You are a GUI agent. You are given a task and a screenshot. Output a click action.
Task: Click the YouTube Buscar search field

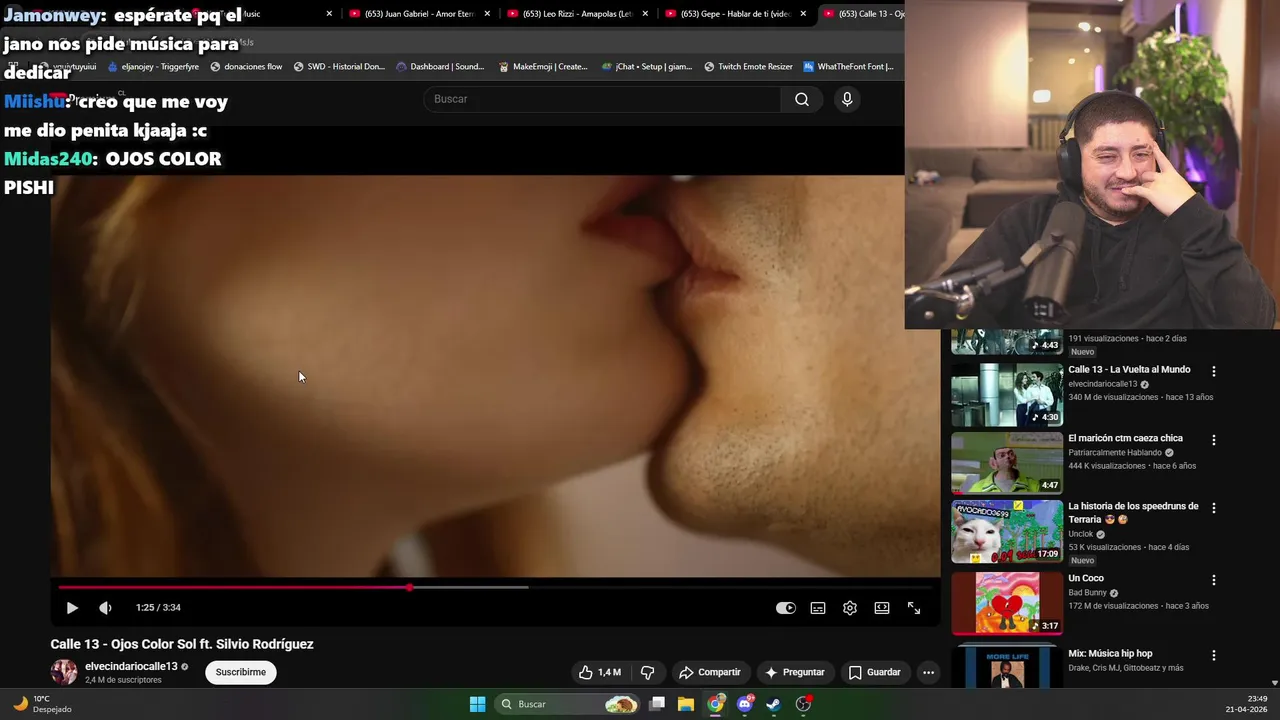pos(602,99)
